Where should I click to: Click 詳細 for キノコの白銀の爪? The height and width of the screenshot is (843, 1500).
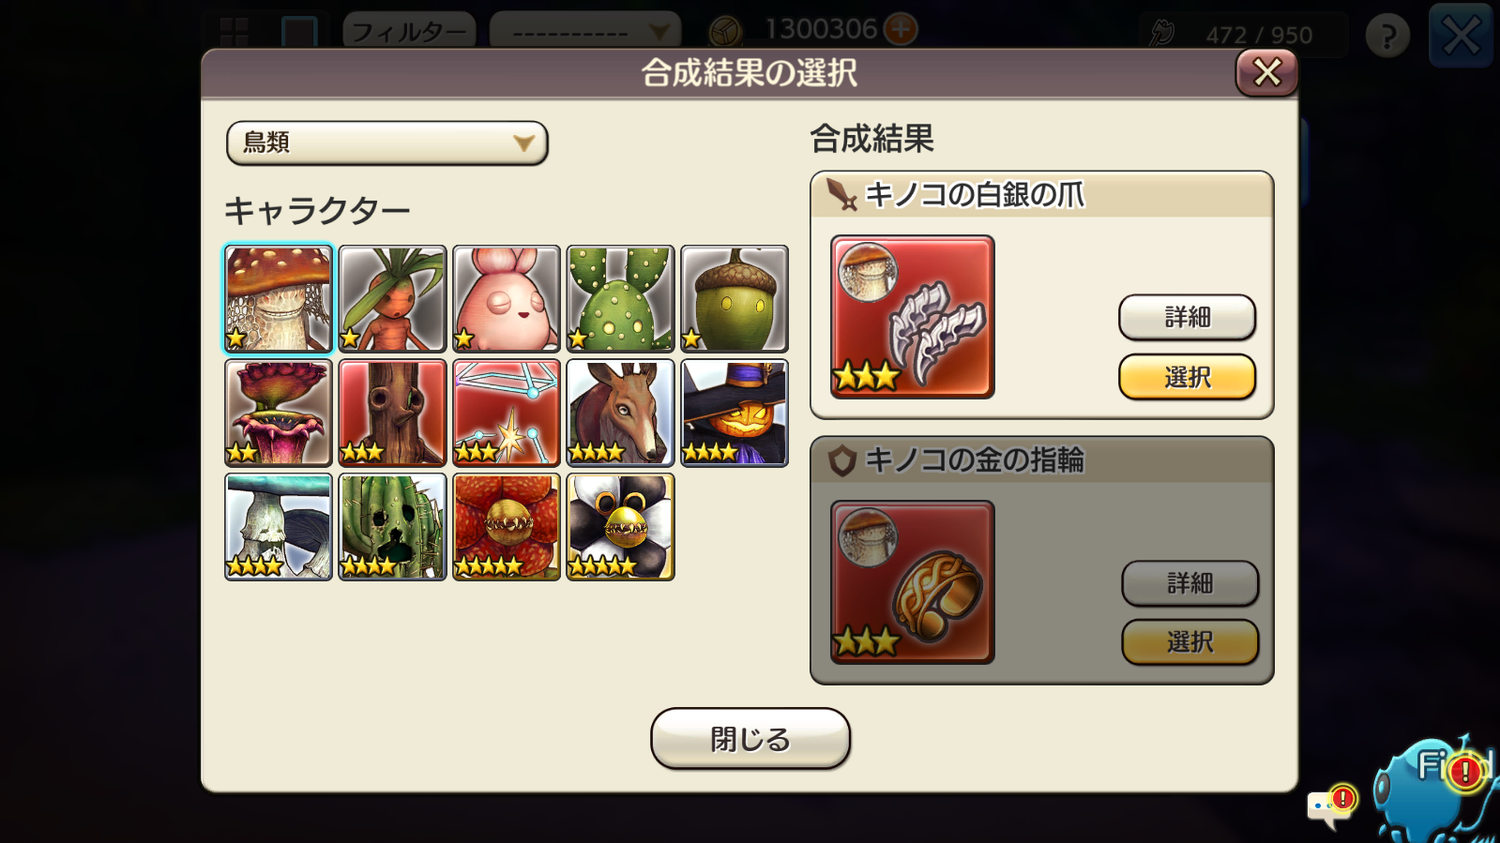coord(1187,317)
